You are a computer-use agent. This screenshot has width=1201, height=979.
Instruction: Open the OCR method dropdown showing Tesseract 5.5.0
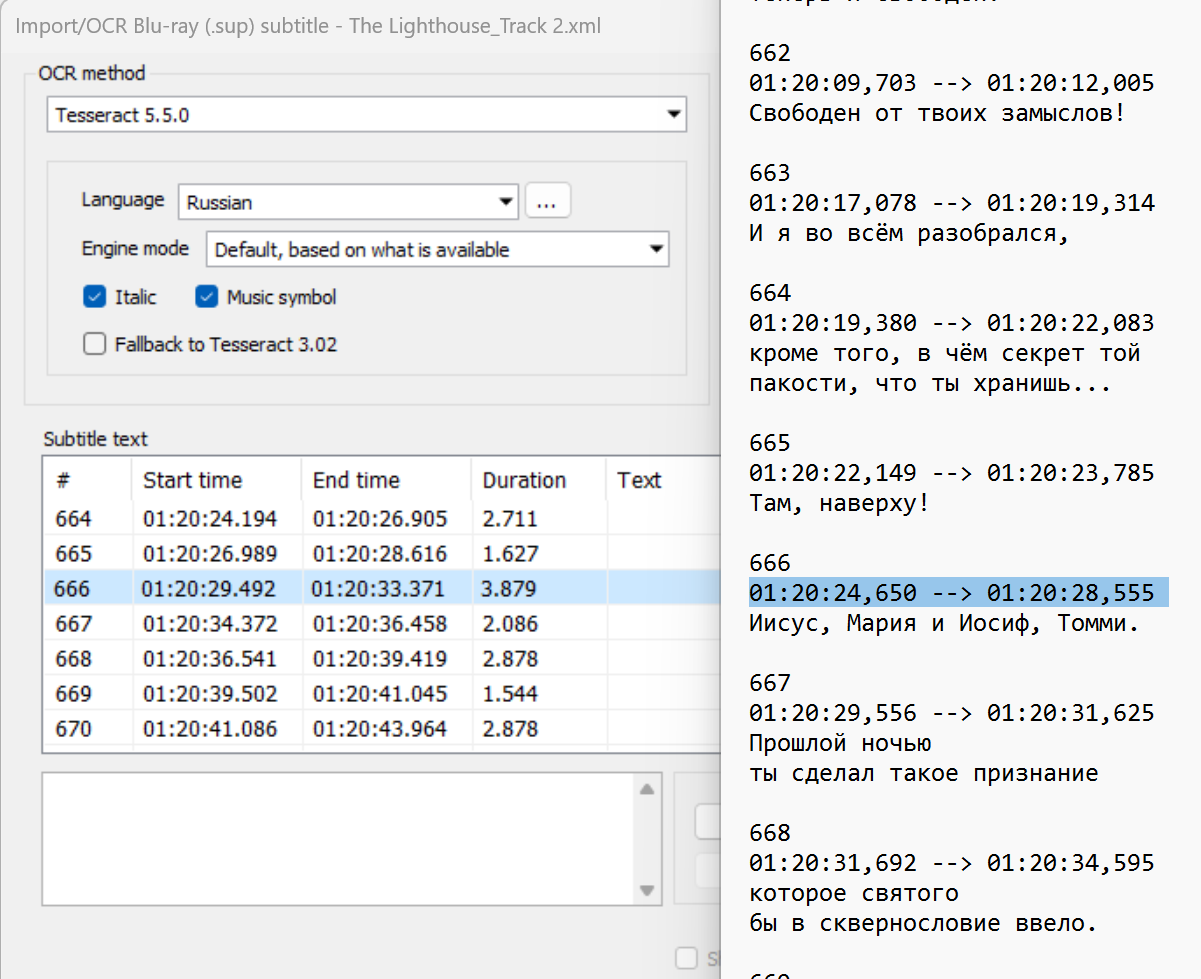coord(366,114)
